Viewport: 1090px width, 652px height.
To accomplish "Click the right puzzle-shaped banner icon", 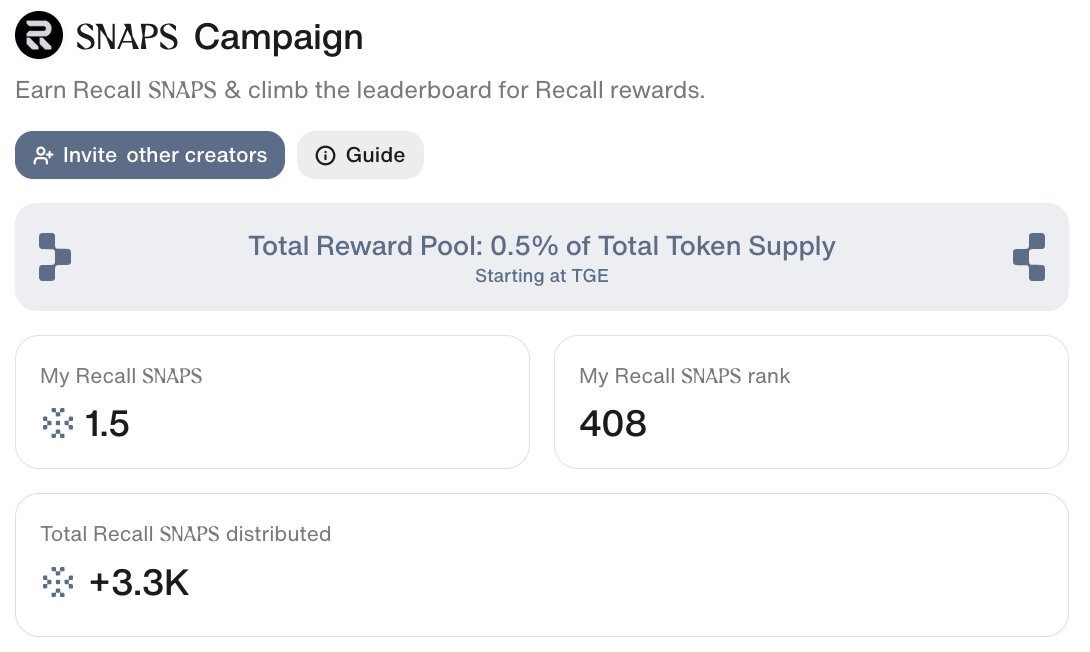I will [x=1029, y=257].
